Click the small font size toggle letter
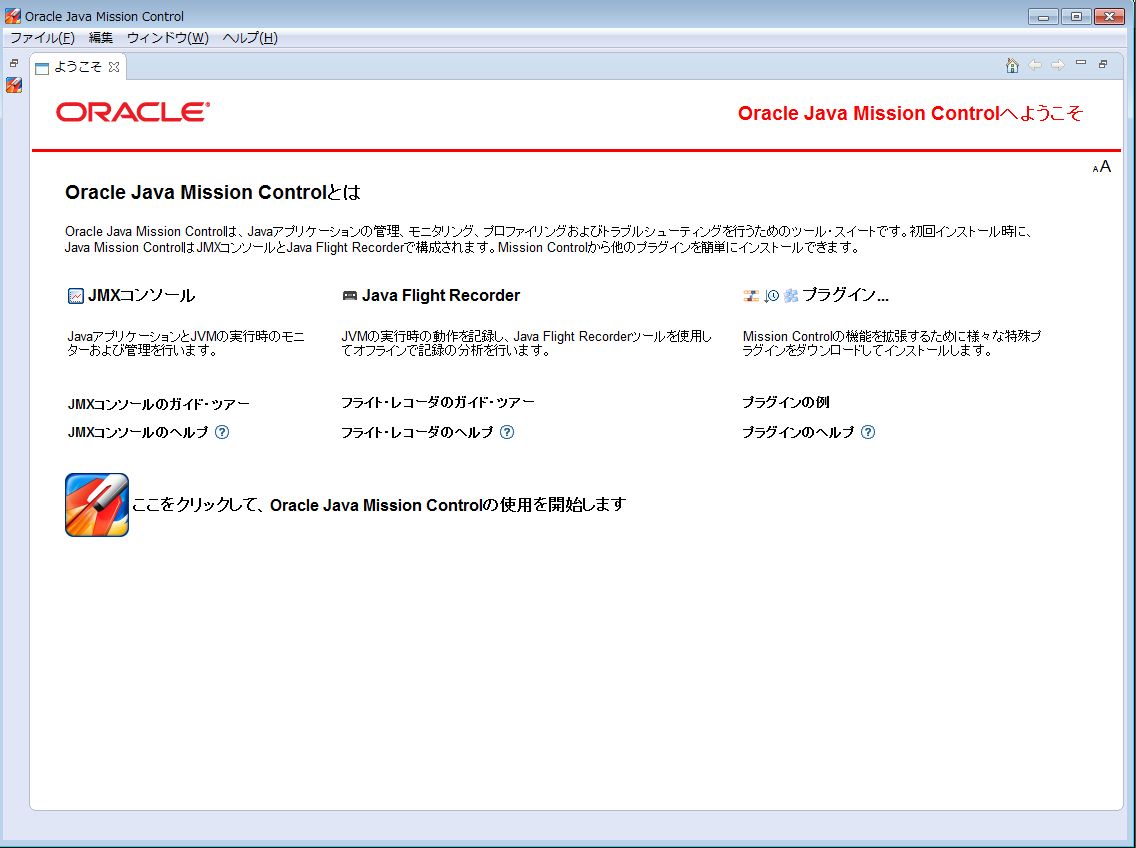Screen dimensions: 1136x848 click(x=1095, y=167)
